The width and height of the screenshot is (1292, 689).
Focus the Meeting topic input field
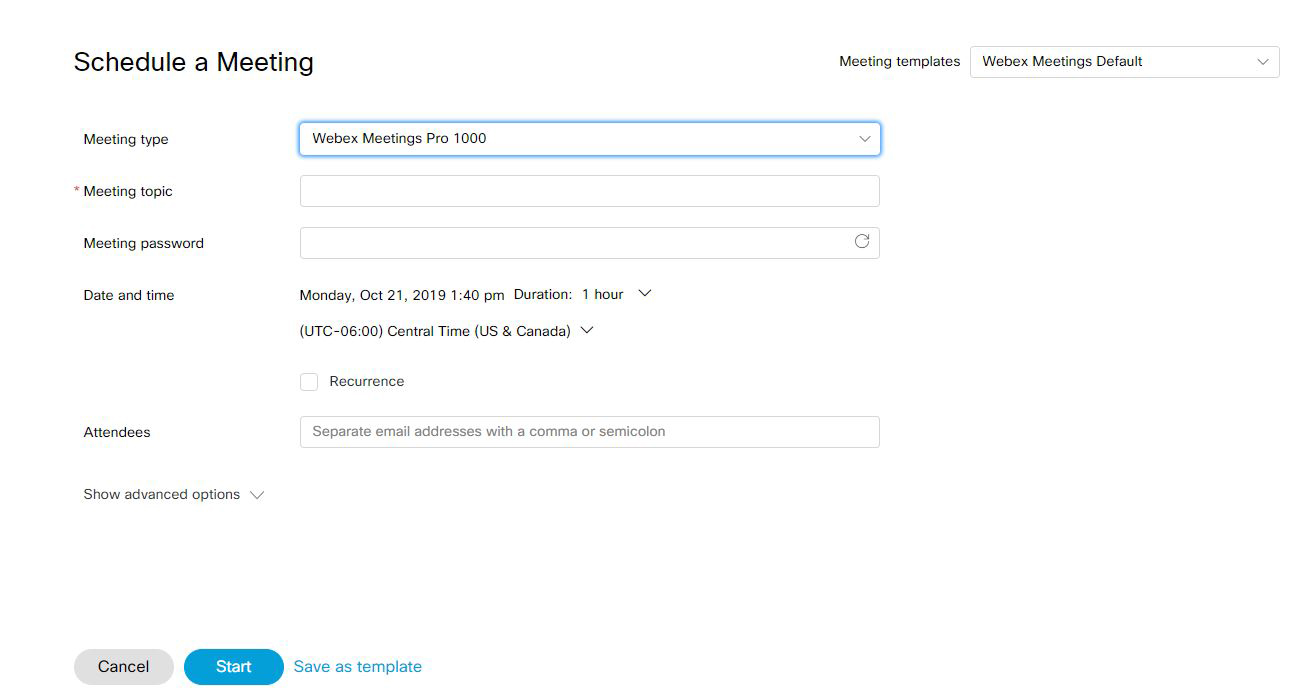coord(589,191)
